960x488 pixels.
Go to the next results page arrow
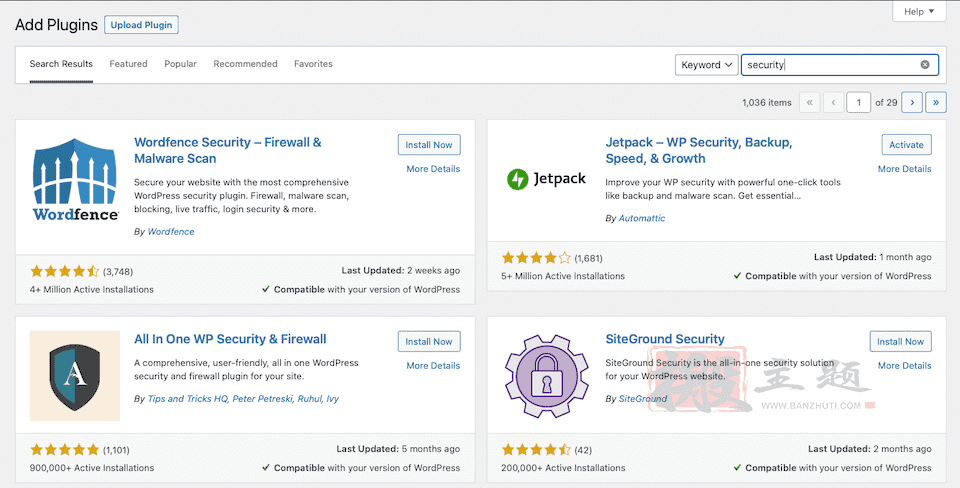tap(912, 102)
